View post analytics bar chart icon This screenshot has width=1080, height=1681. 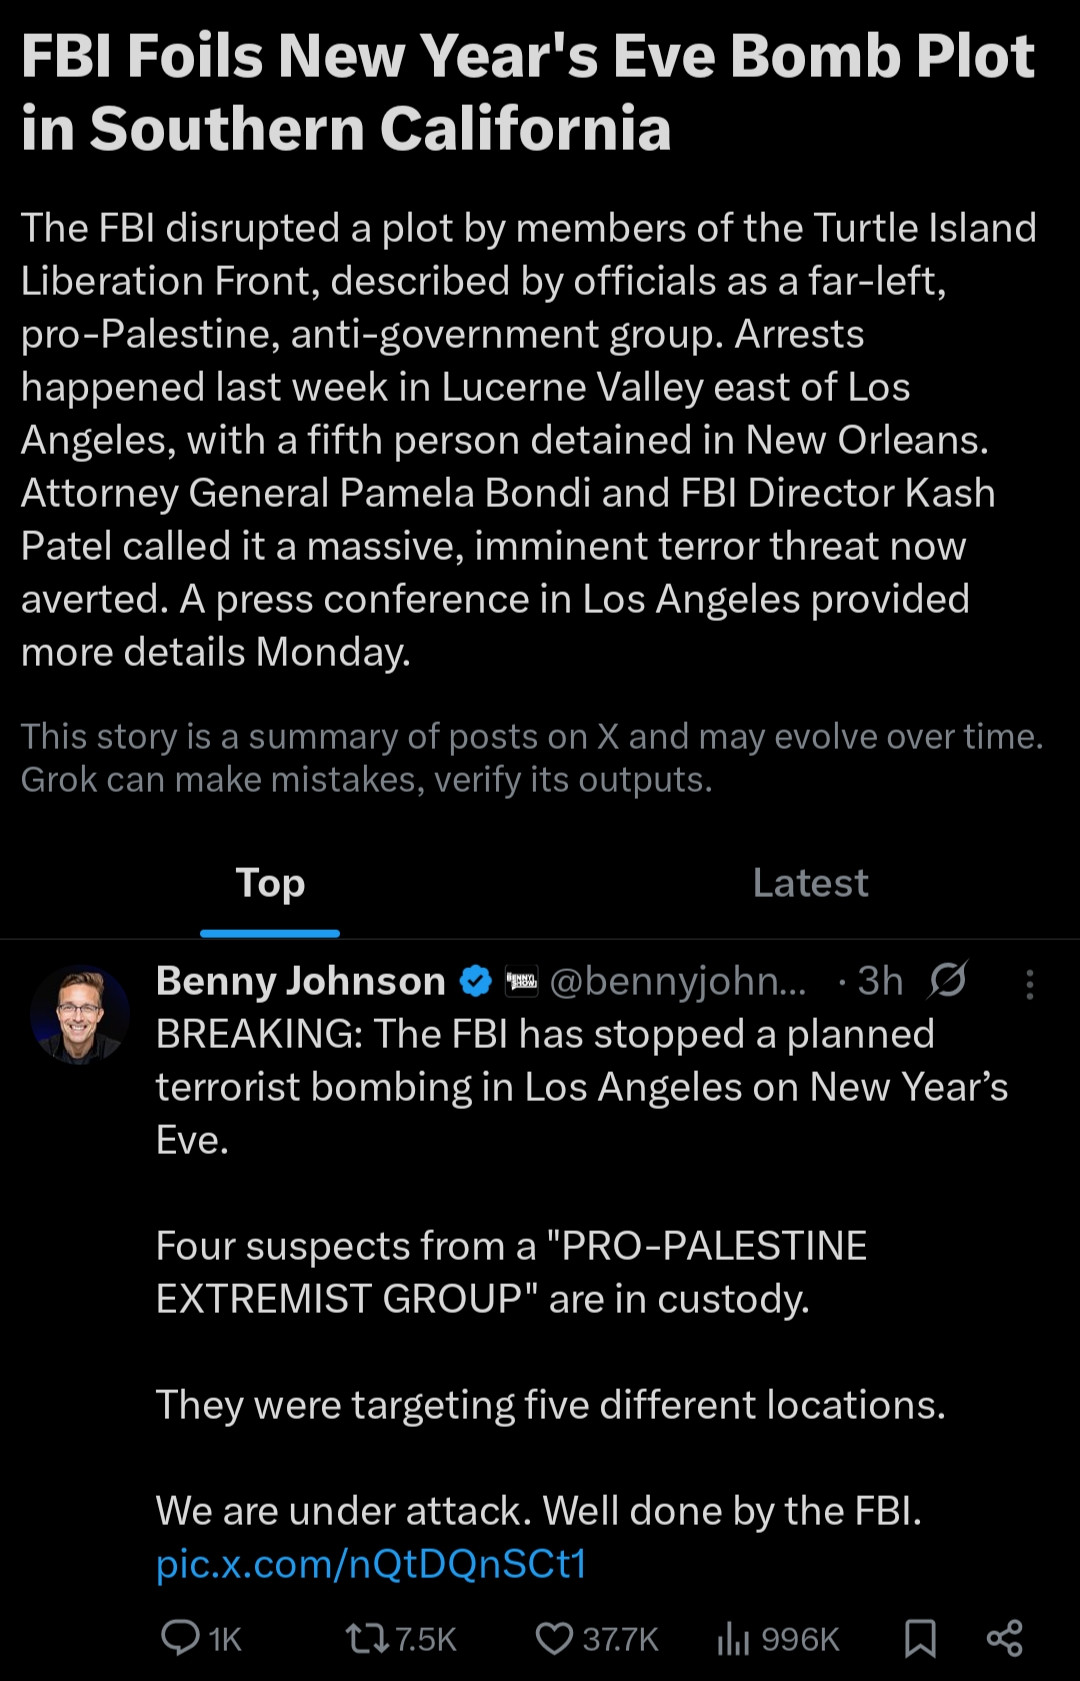(733, 1638)
